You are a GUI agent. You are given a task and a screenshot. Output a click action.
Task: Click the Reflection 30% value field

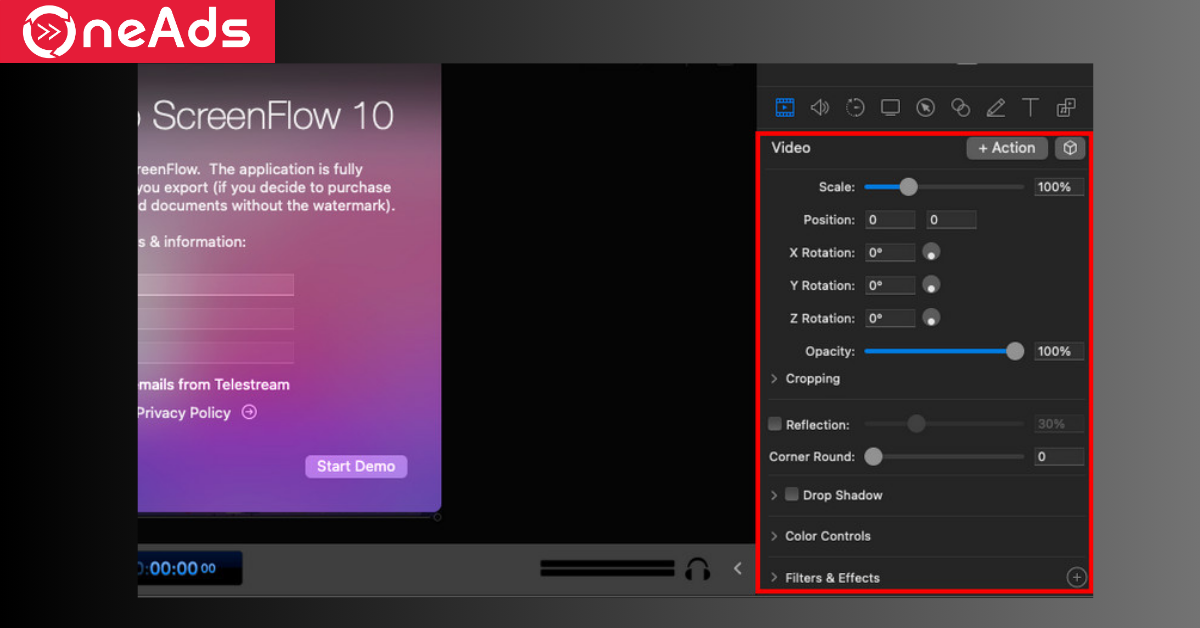pyautogui.click(x=1059, y=424)
